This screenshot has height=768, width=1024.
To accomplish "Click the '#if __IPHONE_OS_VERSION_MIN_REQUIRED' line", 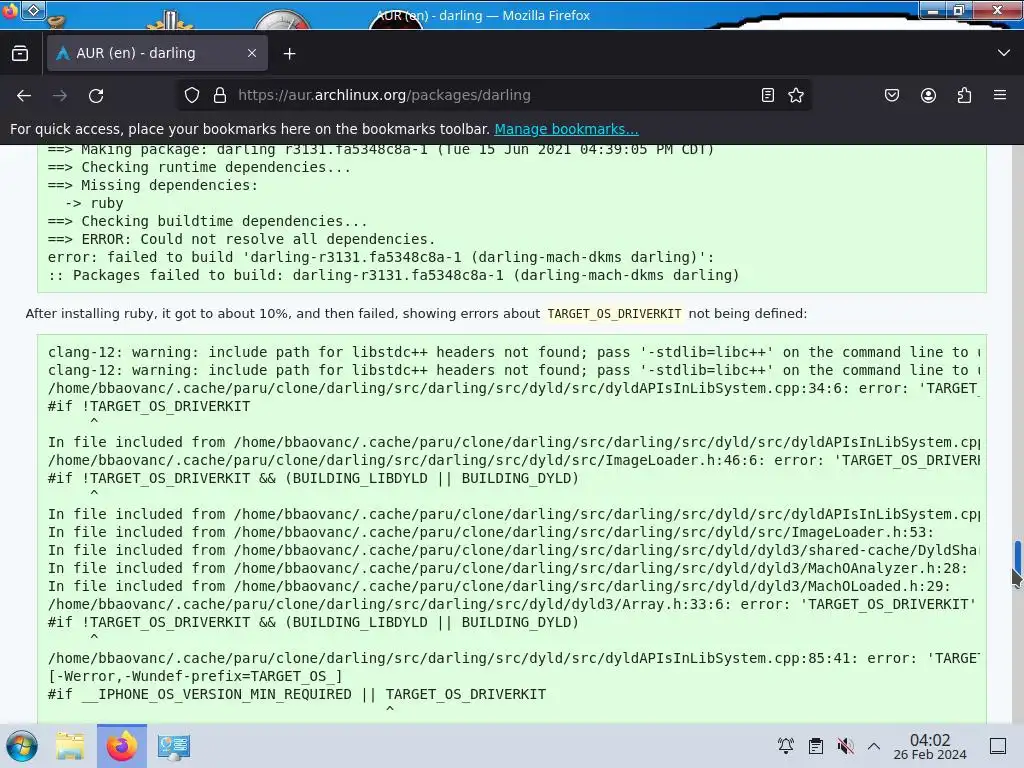I will pyautogui.click(x=296, y=694).
